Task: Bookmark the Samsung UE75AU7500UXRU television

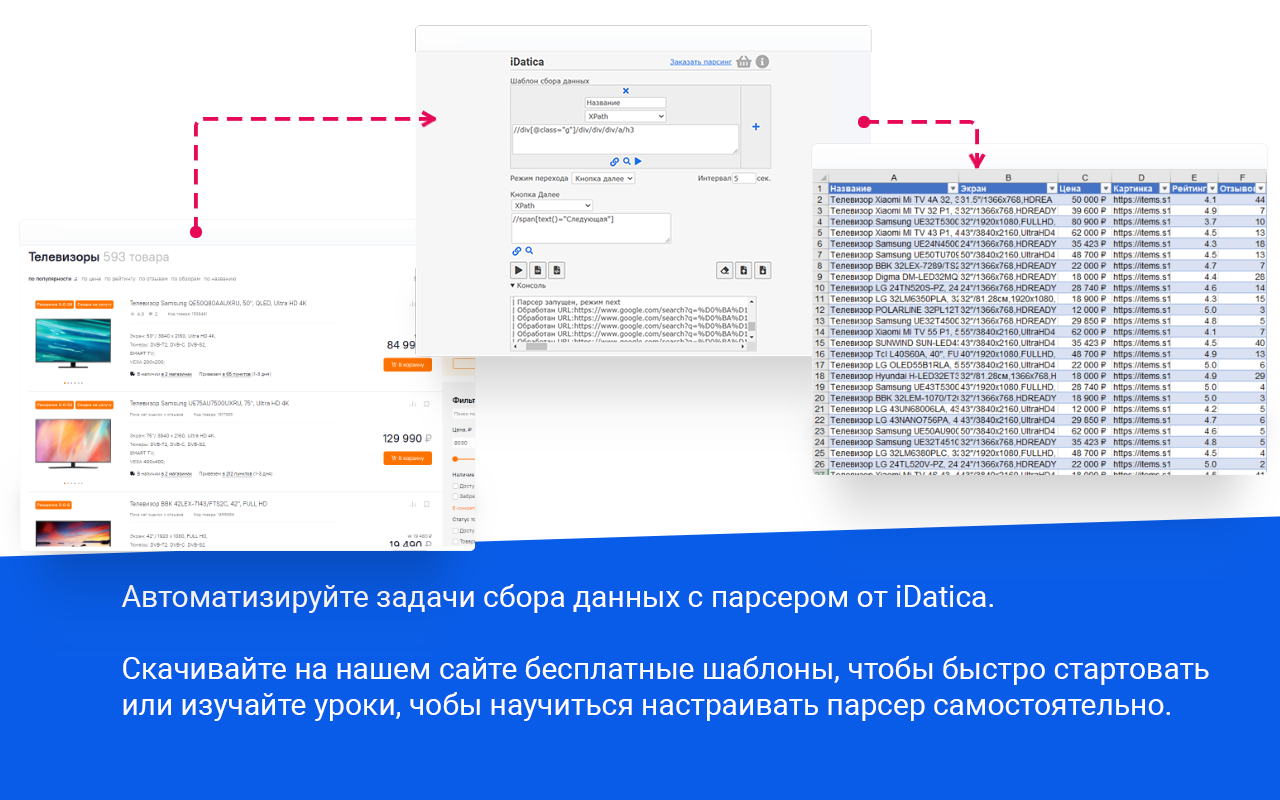Action: (426, 404)
